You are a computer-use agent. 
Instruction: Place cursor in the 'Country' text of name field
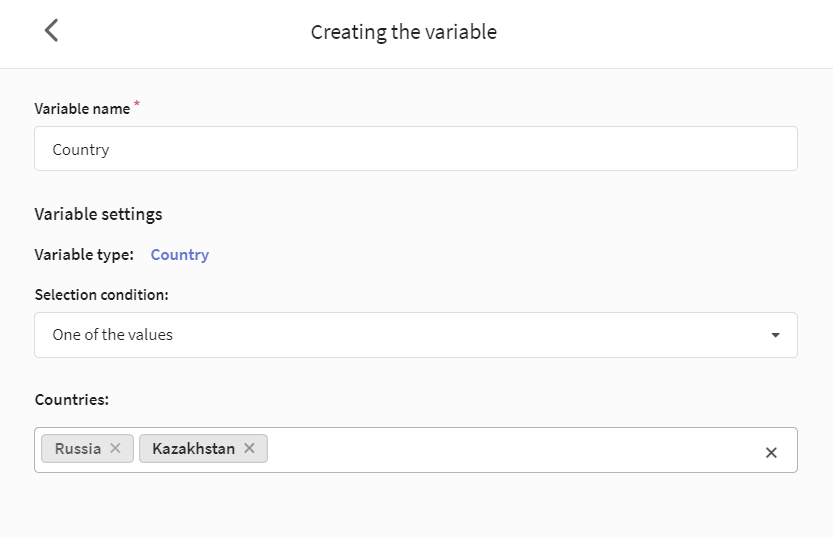pyautogui.click(x=81, y=150)
